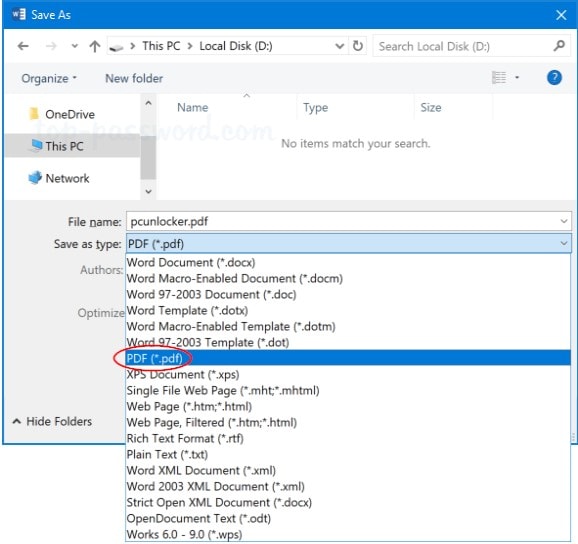
Task: Click navigation pane scroll down arrow
Action: [148, 191]
